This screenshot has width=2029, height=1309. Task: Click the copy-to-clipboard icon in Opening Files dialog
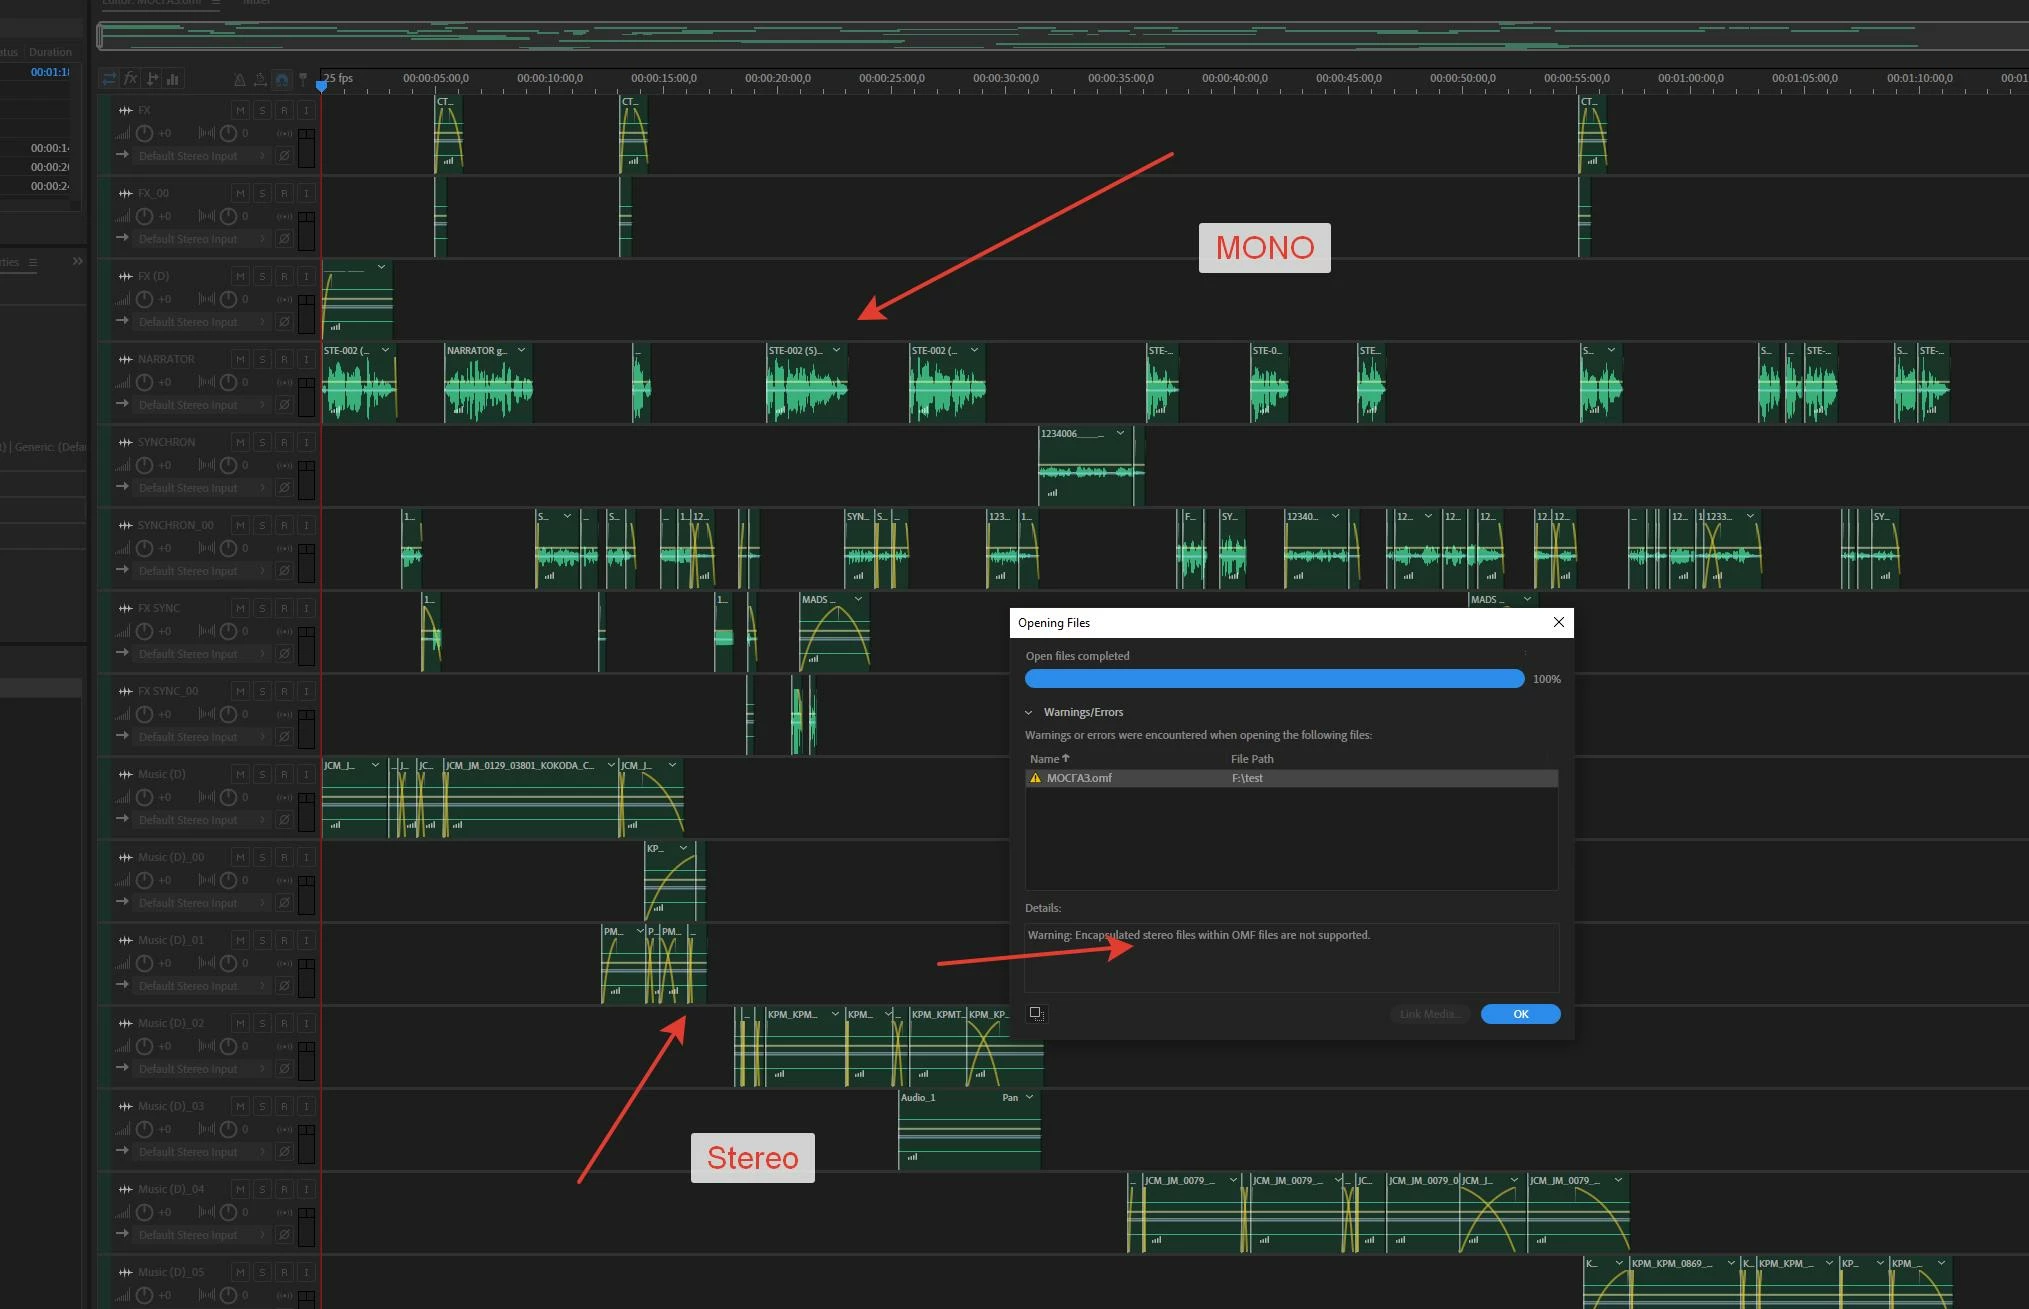coord(1037,1013)
